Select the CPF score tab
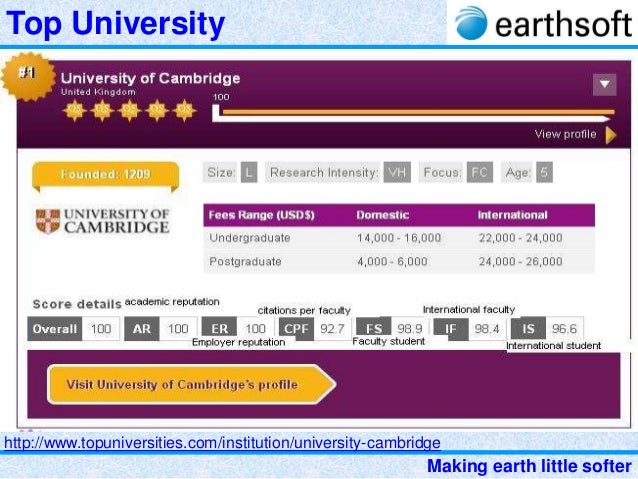Screen dimensions: 638x479 click(x=296, y=329)
